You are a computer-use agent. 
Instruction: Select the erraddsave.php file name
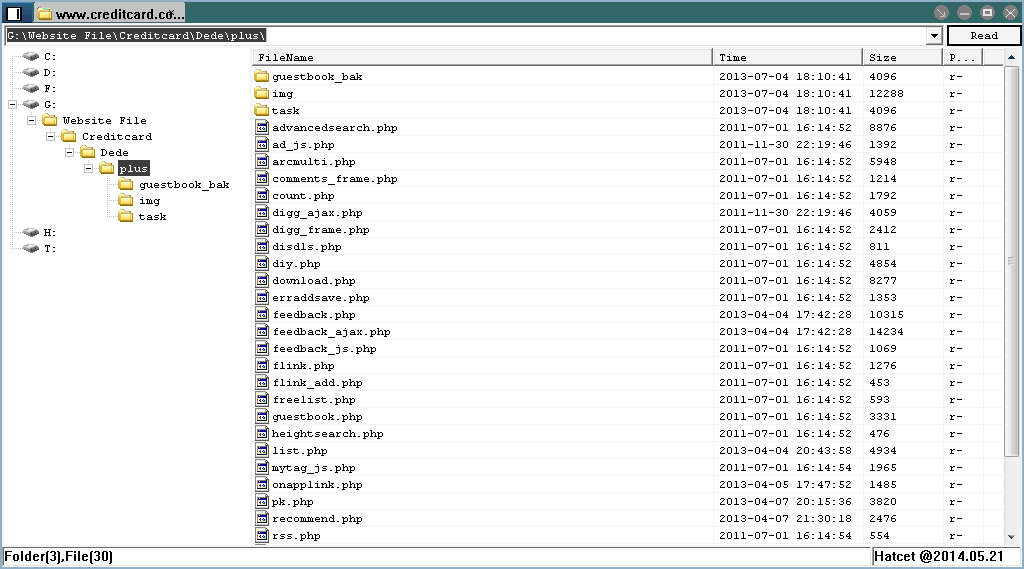321,298
